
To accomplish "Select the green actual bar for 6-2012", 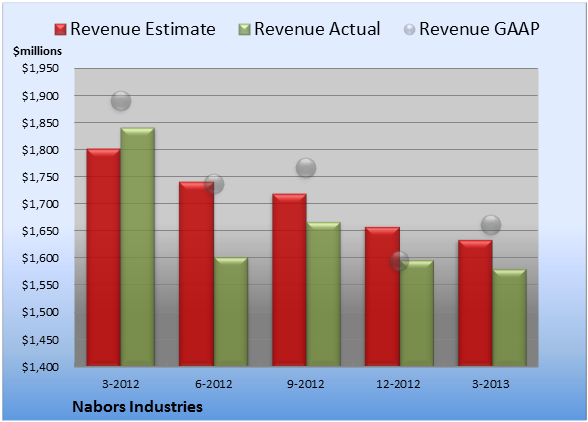I will [231, 312].
